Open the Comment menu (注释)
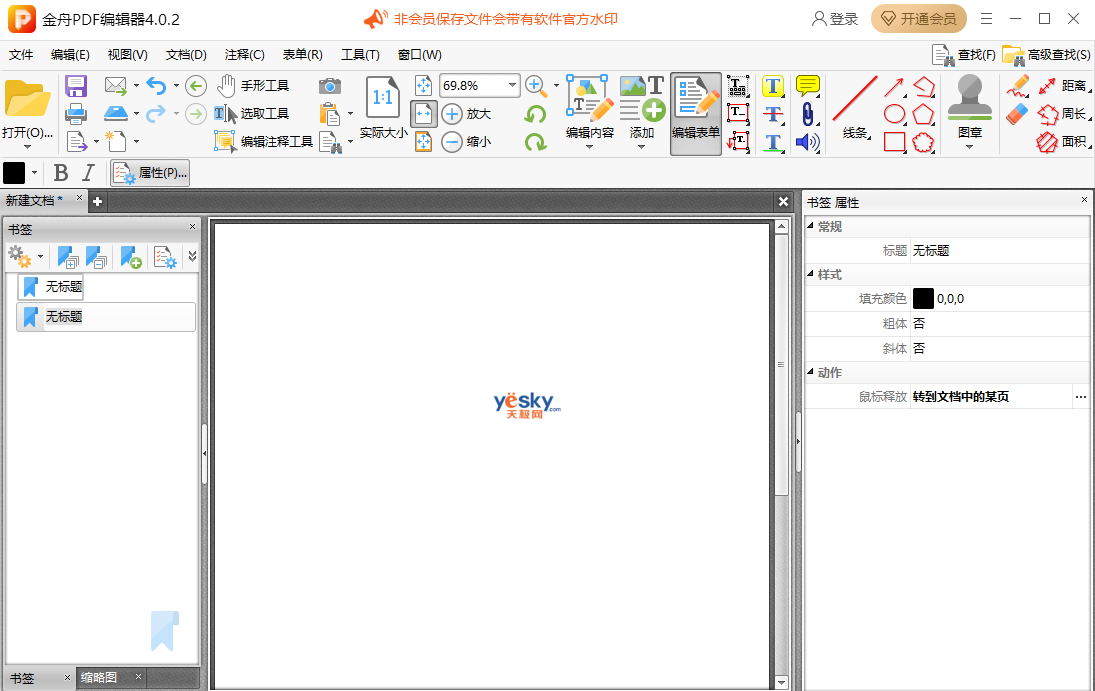The width and height of the screenshot is (1095, 691). click(244, 54)
